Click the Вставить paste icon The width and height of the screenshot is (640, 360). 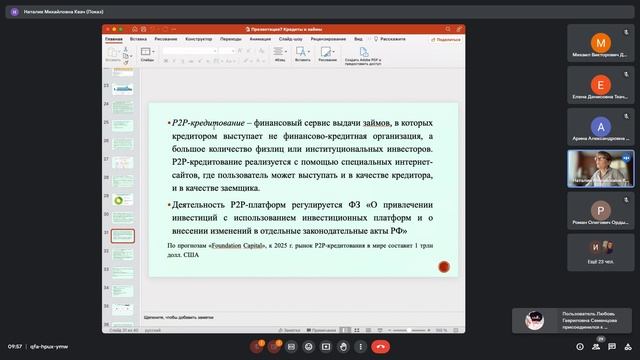pyautogui.click(x=112, y=52)
